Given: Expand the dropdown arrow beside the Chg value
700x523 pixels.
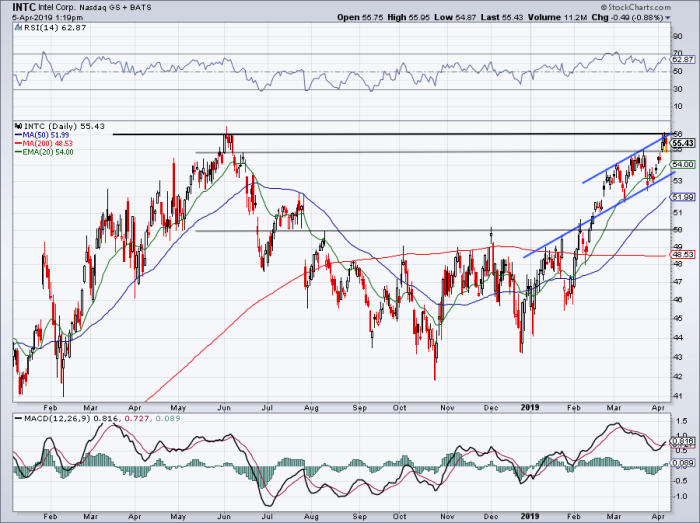Looking at the screenshot, I should tap(667, 18).
